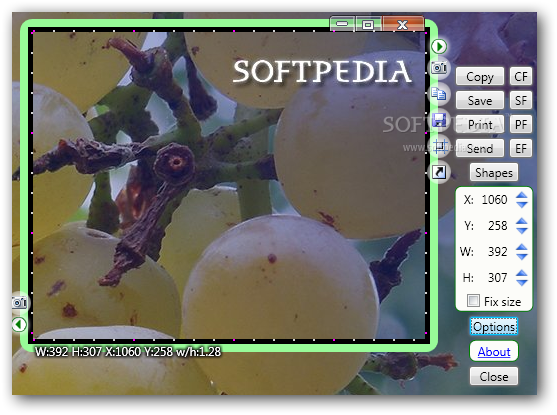Click the camera icon above the left green arrow
Image resolution: width=557 pixels, height=415 pixels.
click(x=19, y=303)
